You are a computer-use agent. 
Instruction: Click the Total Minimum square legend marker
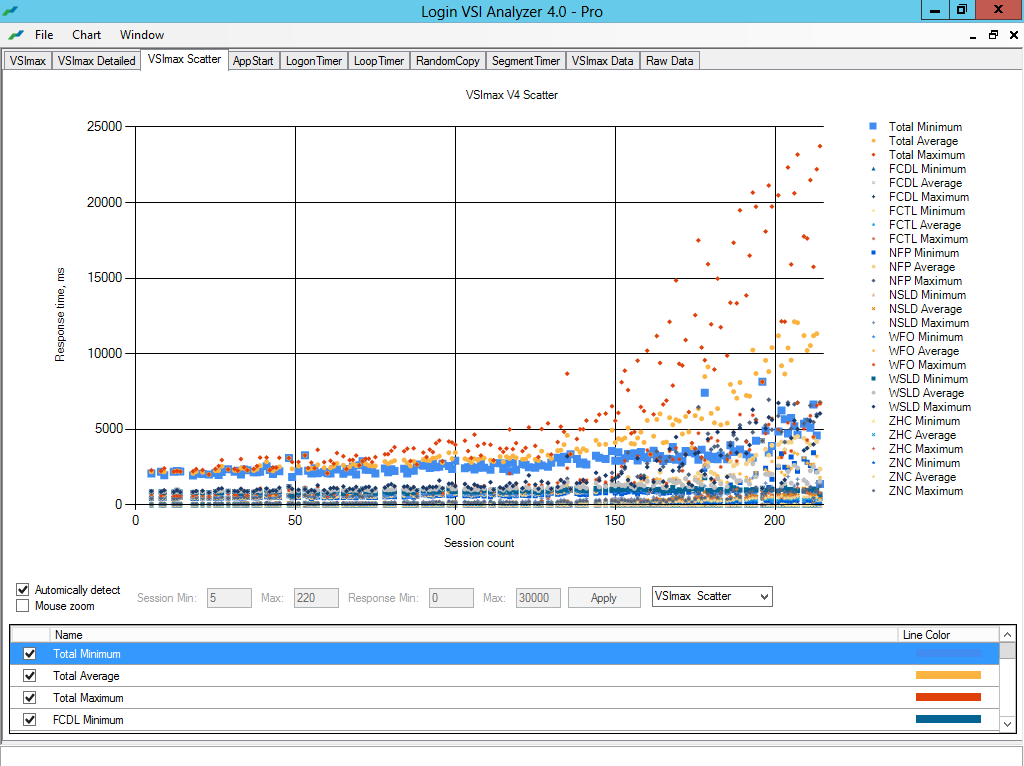tap(873, 127)
